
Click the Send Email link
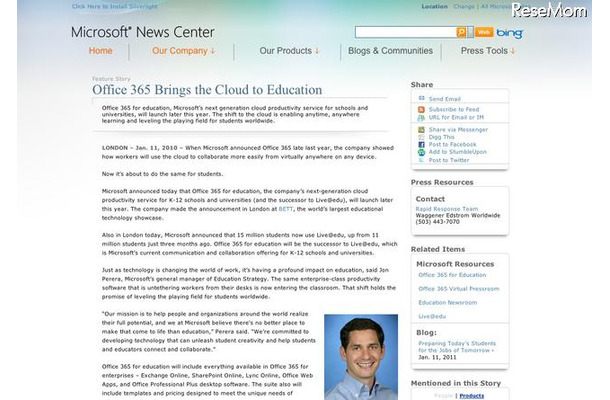tap(445, 99)
